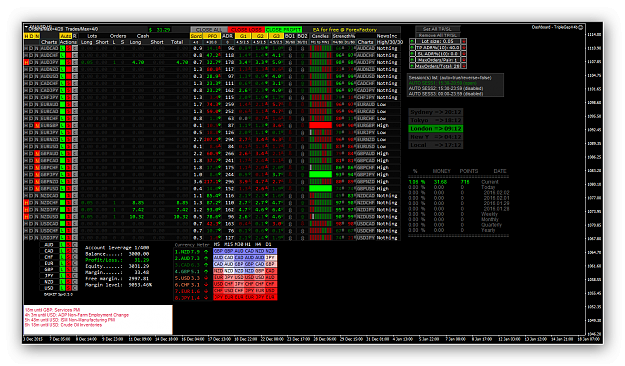Sell CHFJPY using its red S button
The height and width of the screenshot is (366, 625).
pos(69,97)
